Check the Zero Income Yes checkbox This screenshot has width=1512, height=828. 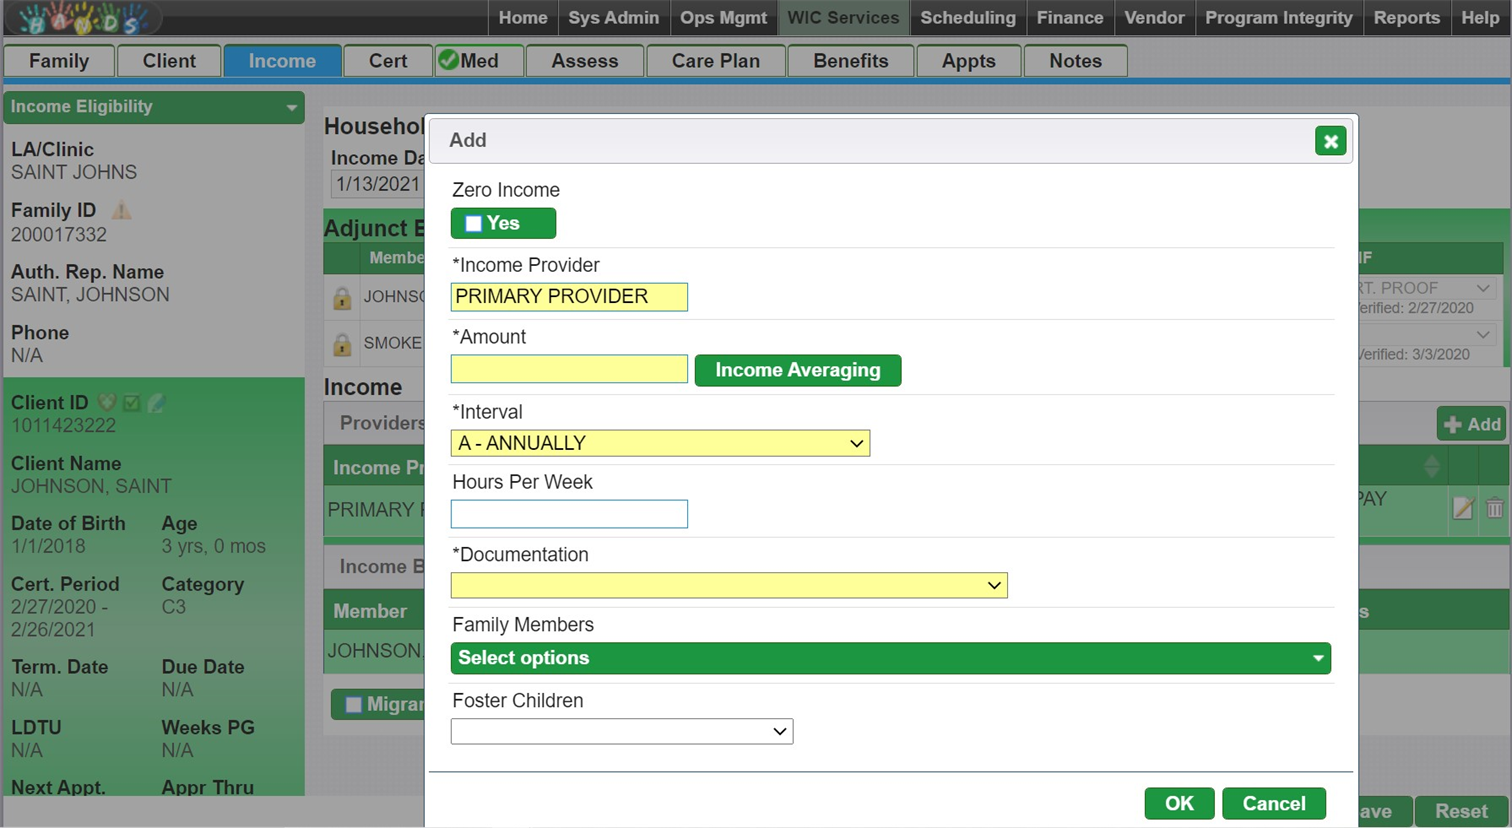click(474, 224)
